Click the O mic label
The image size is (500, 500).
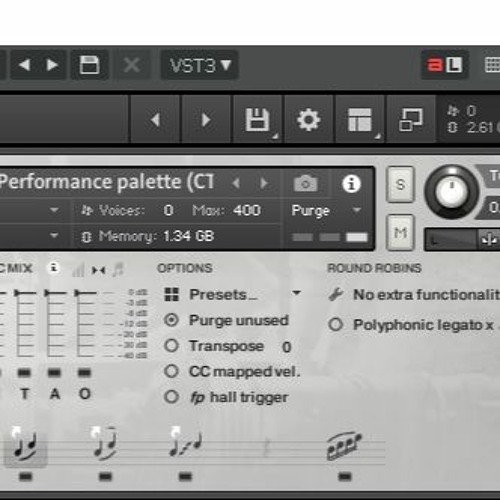pos(85,394)
